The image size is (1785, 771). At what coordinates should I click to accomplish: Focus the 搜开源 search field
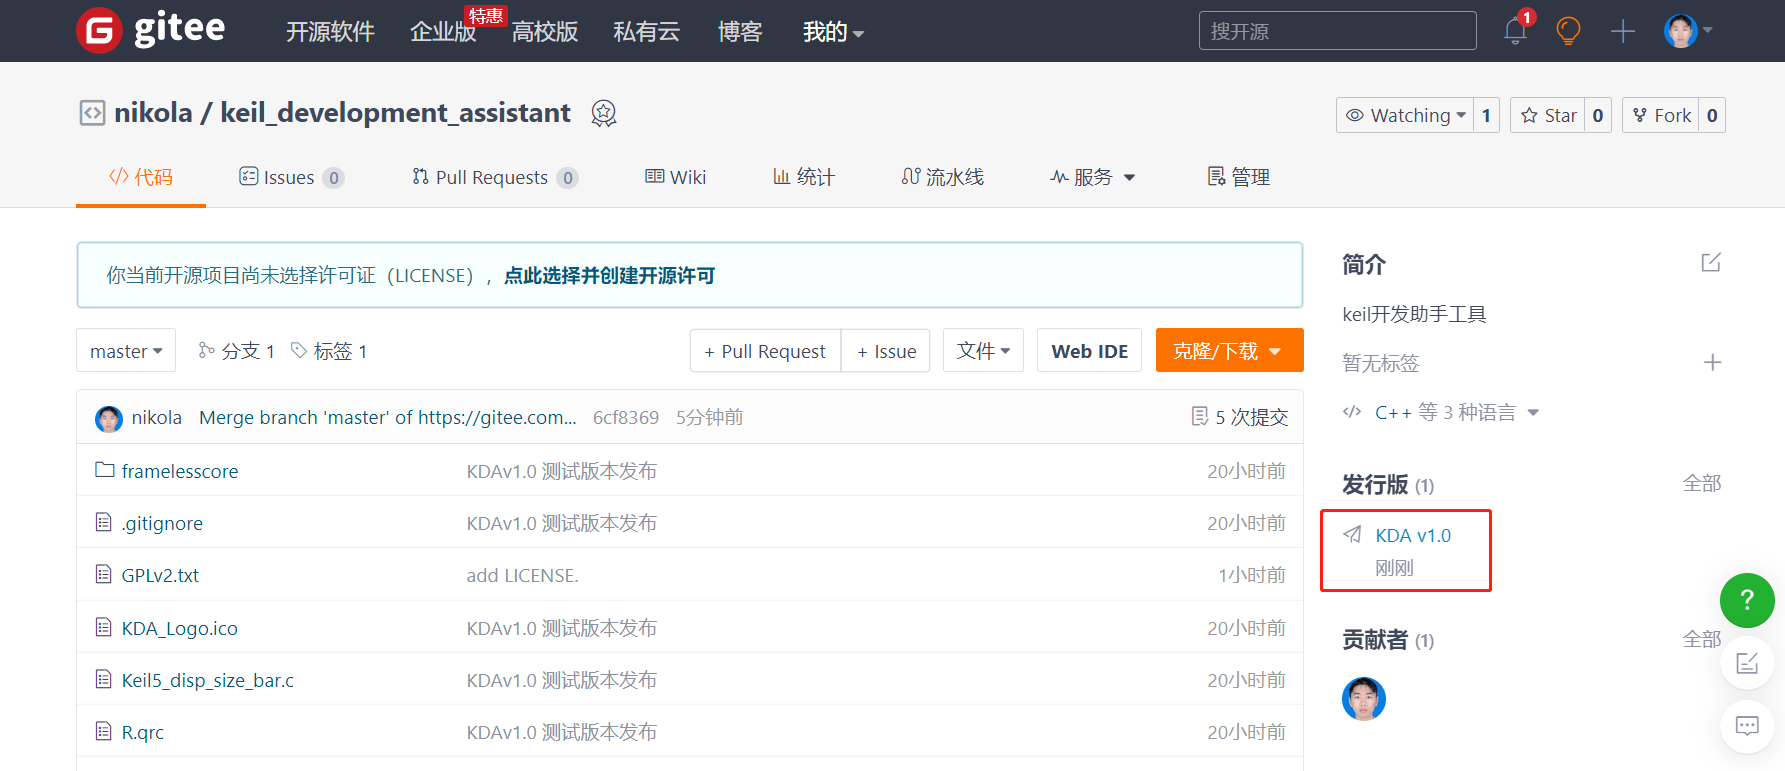click(x=1337, y=31)
